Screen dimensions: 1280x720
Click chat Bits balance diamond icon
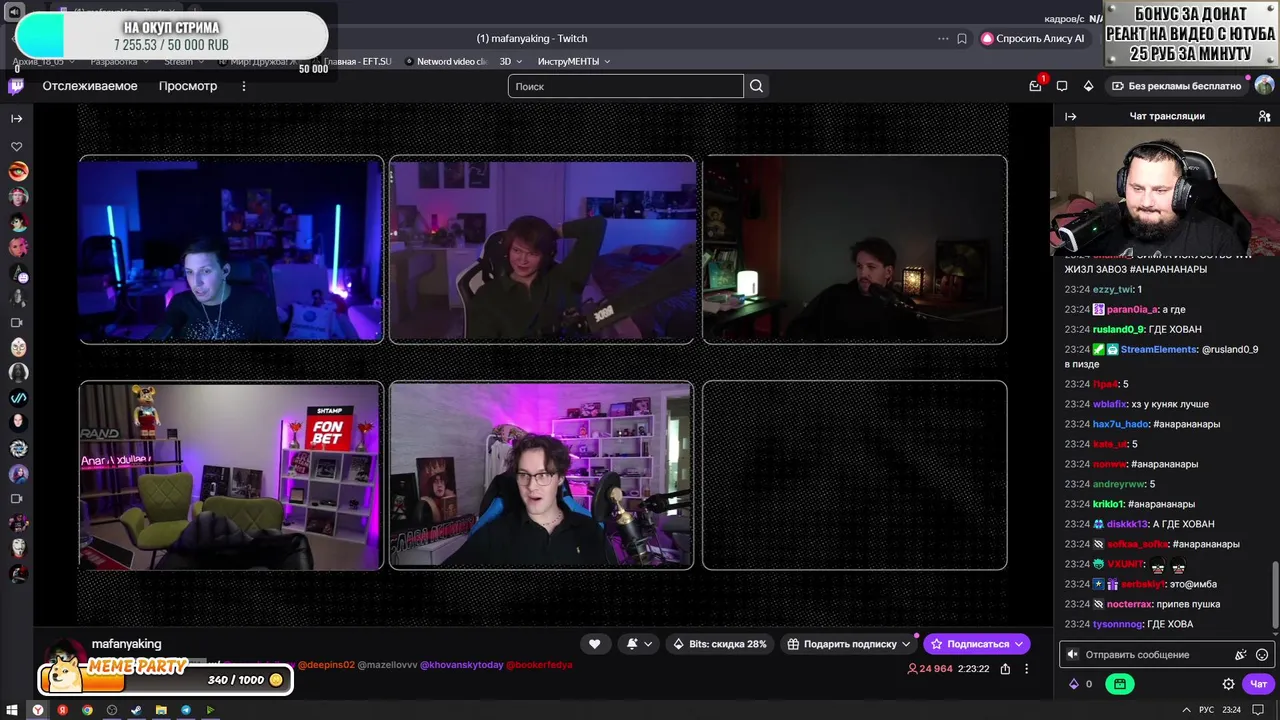click(1074, 684)
